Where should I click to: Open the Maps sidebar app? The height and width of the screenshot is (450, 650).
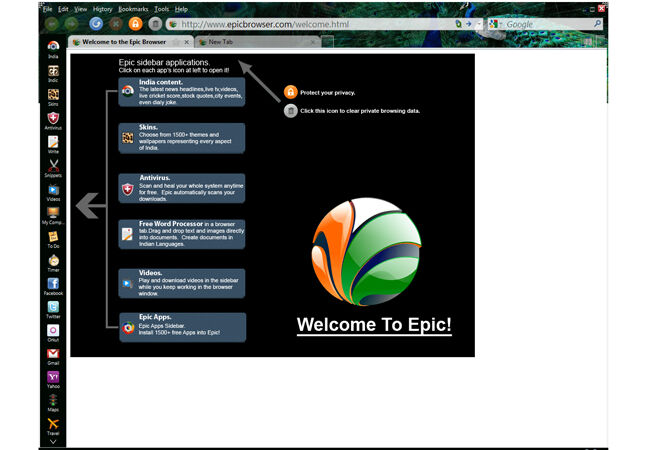(x=53, y=403)
